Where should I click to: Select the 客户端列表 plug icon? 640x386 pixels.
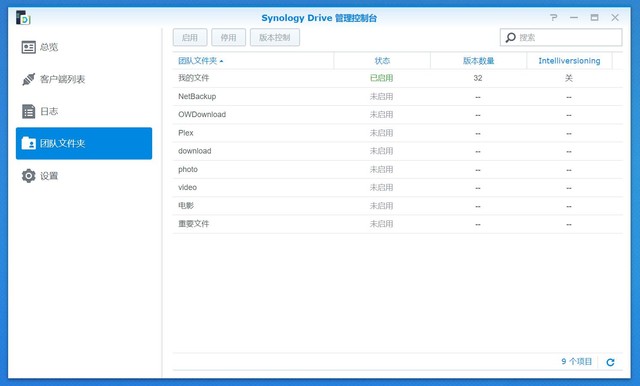coord(29,79)
